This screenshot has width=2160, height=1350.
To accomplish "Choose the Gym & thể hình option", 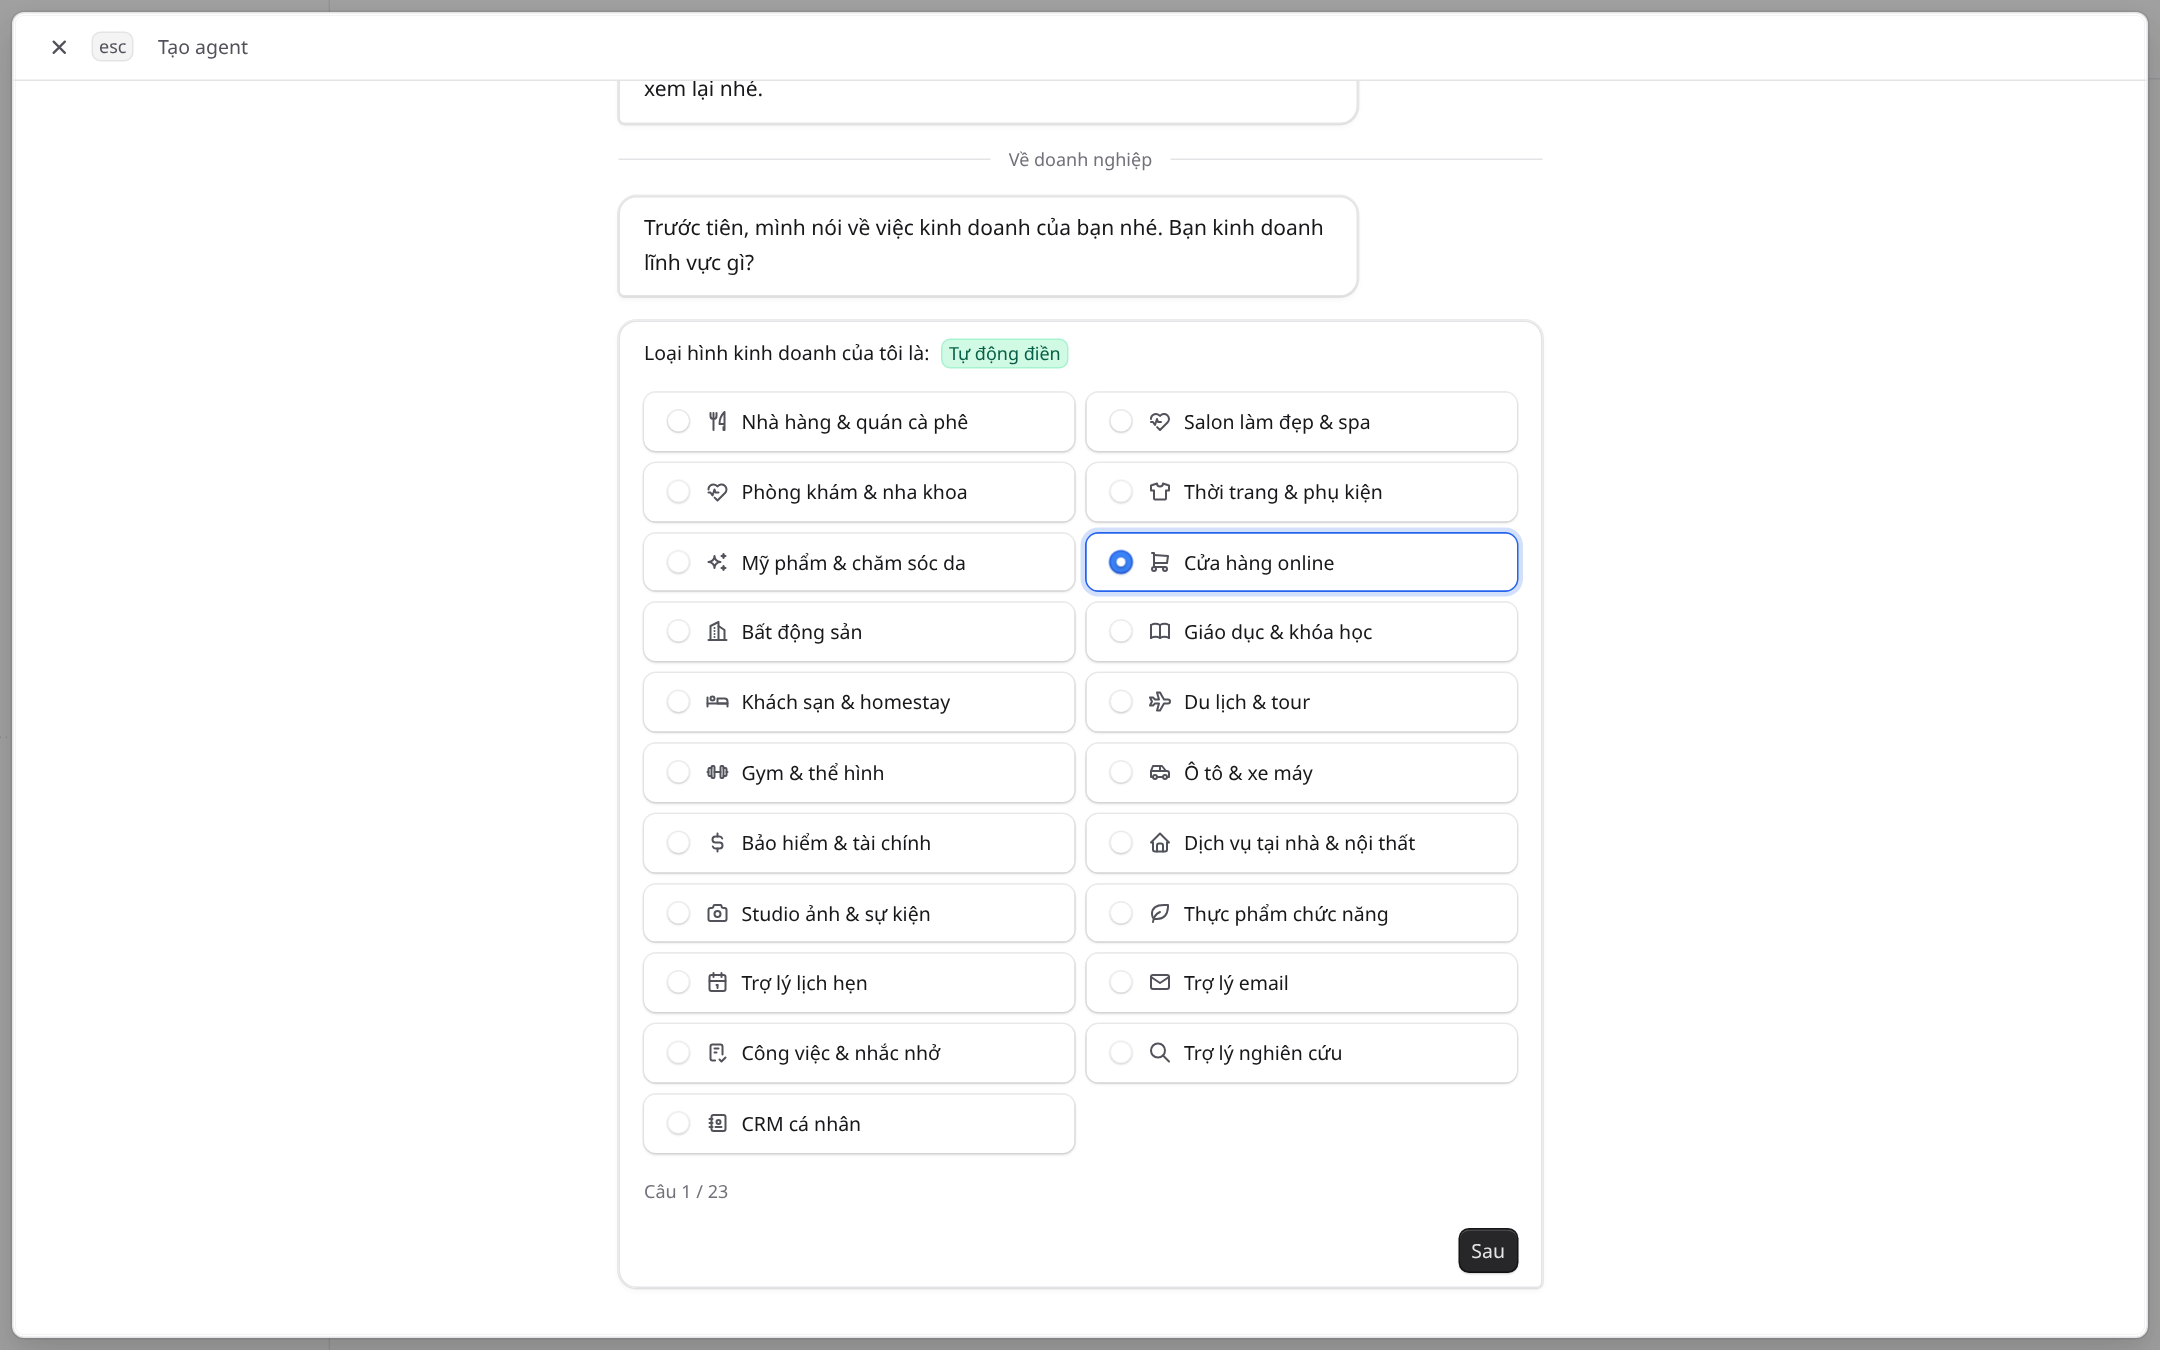I will point(859,772).
